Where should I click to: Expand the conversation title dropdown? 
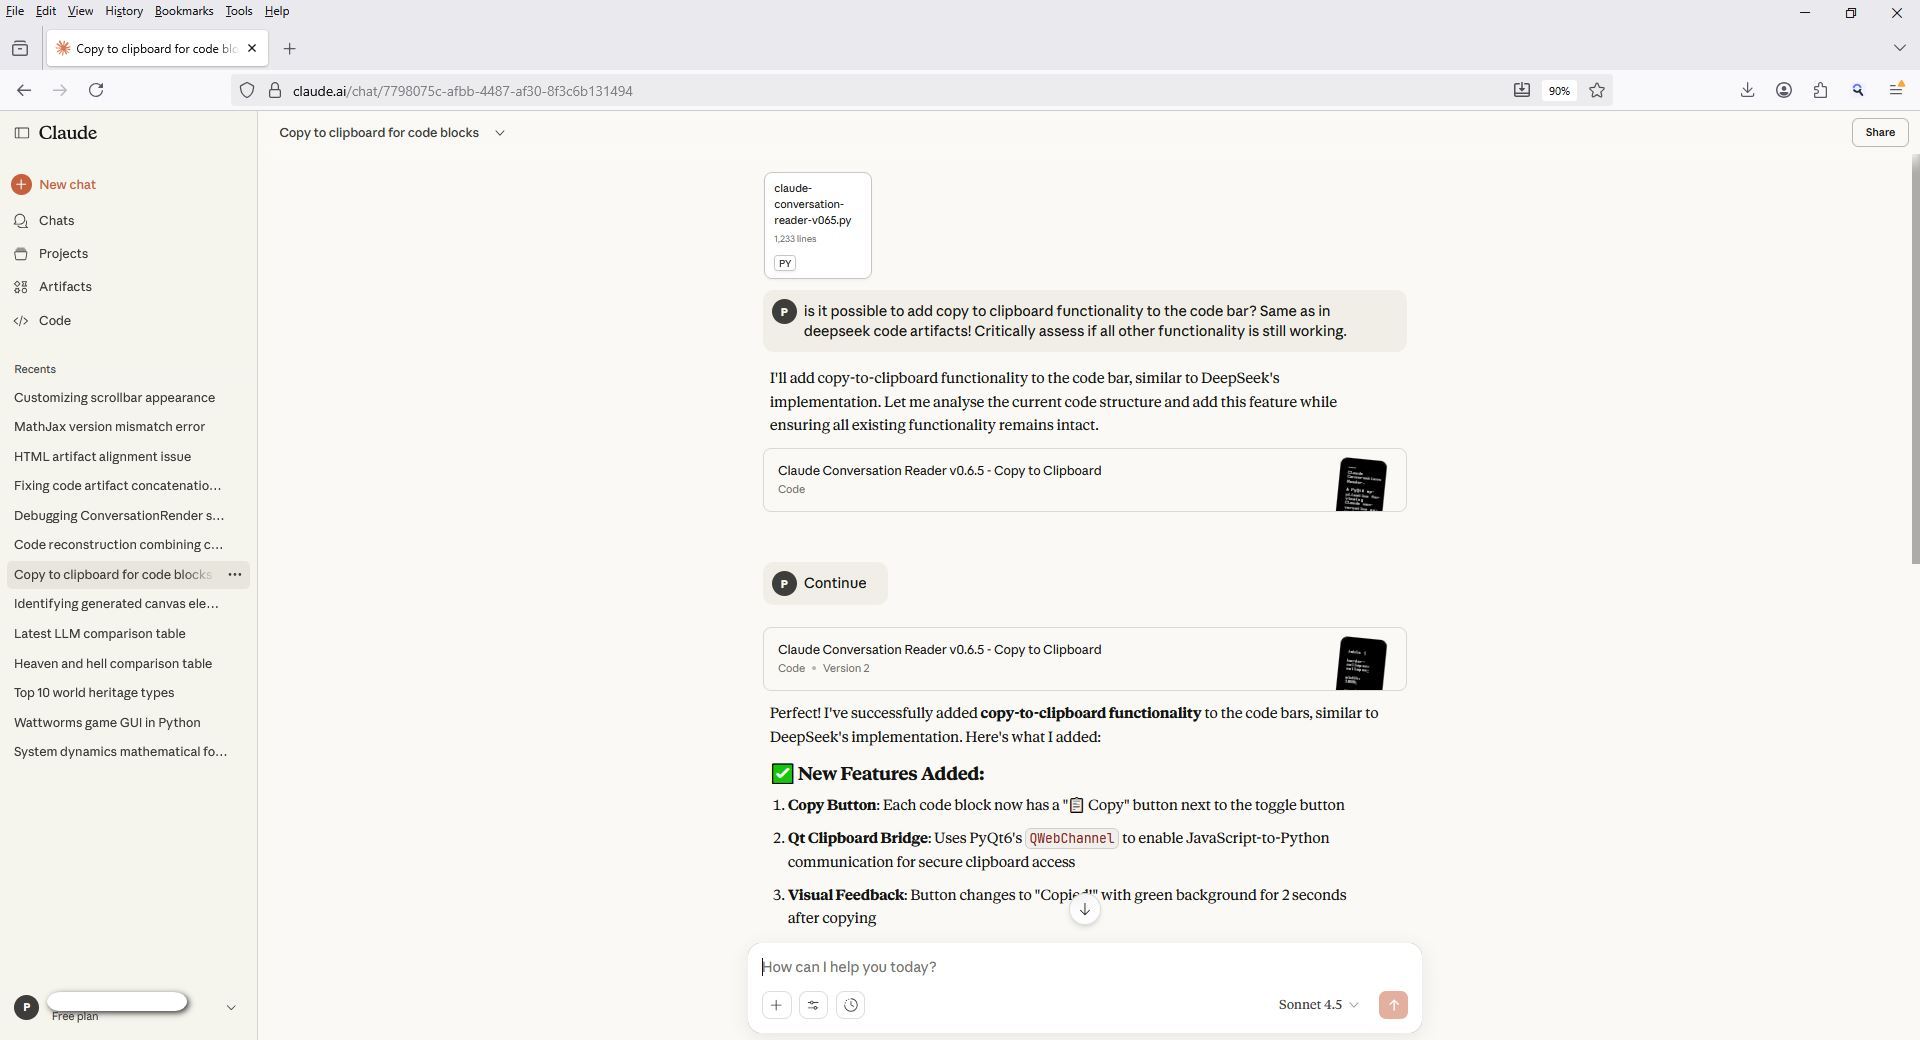point(500,133)
